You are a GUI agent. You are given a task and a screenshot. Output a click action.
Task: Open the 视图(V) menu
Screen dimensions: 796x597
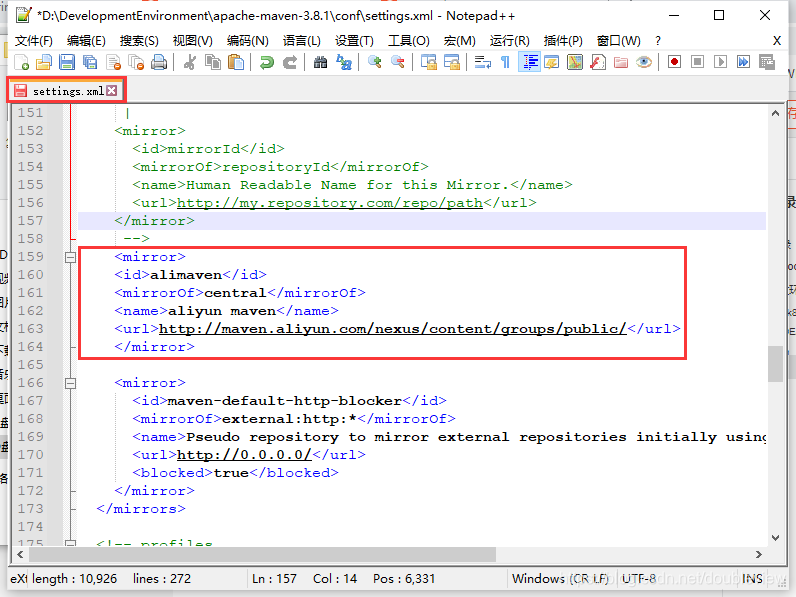pos(192,41)
